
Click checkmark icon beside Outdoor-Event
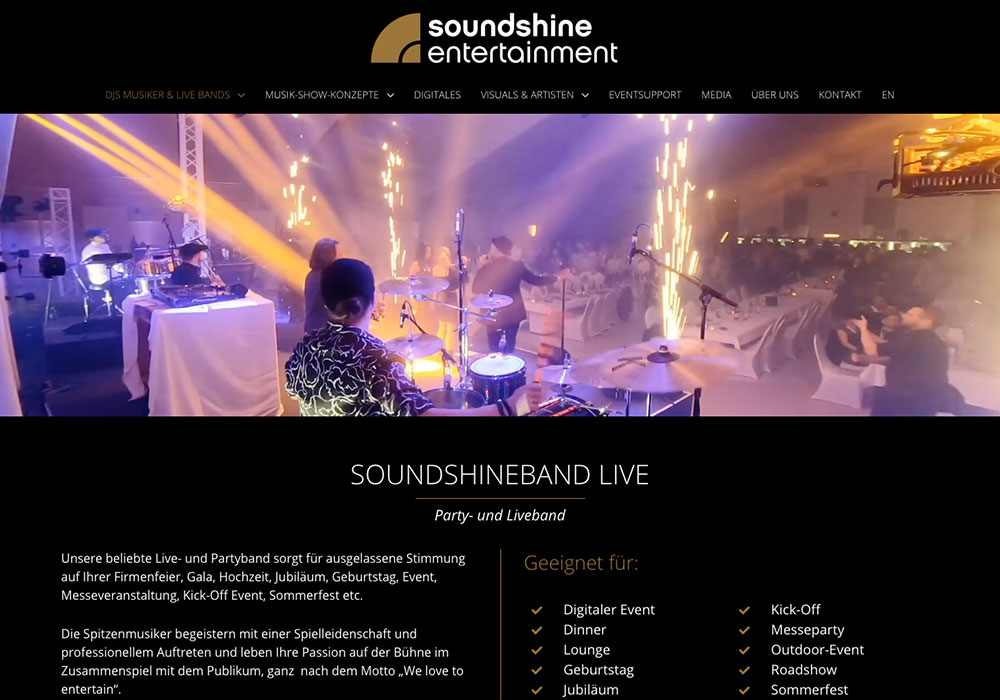(x=744, y=650)
